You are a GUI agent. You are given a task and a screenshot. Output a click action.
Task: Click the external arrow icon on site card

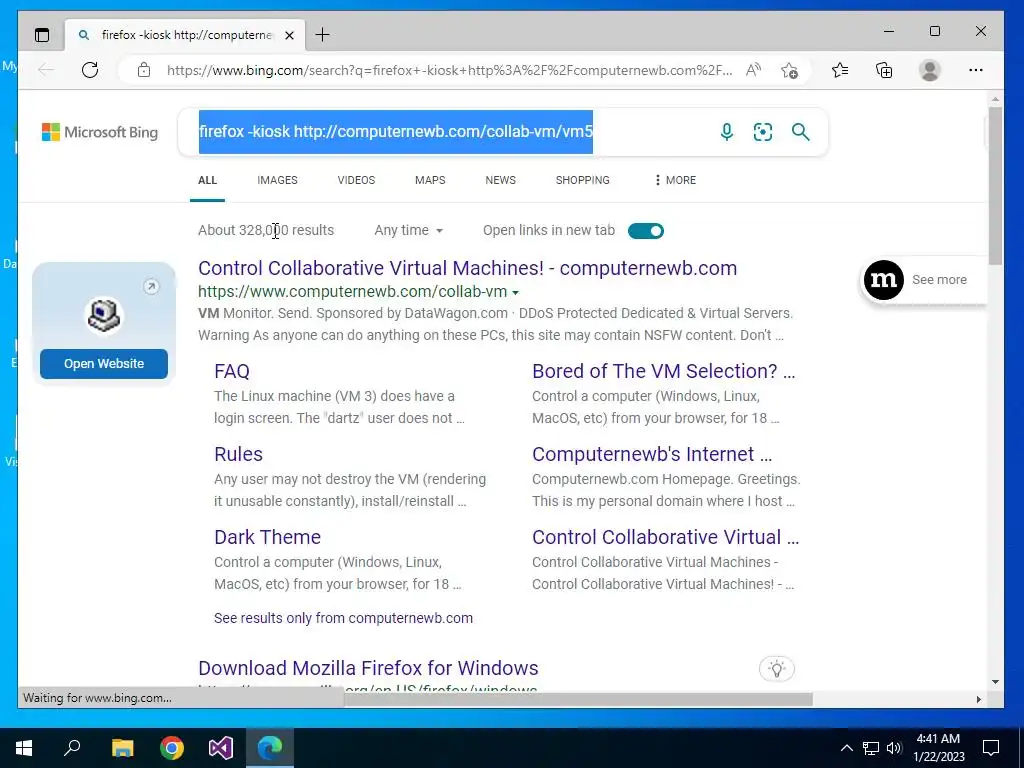point(151,286)
